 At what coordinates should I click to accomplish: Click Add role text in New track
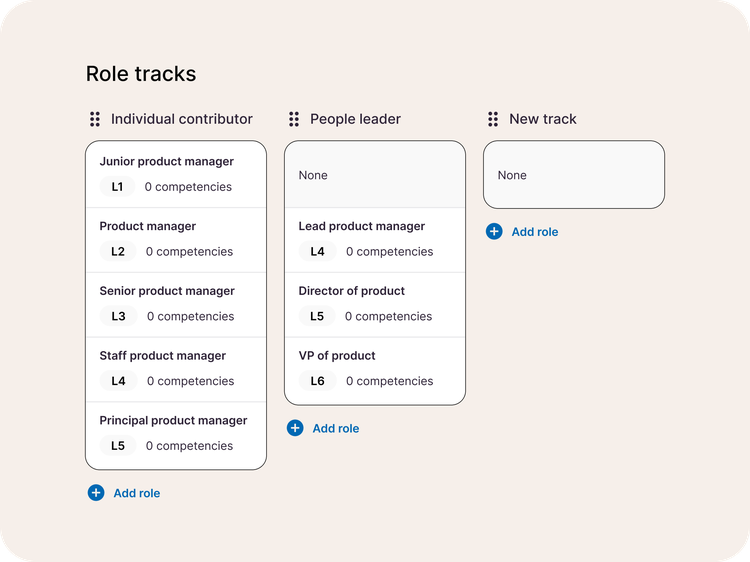[535, 231]
